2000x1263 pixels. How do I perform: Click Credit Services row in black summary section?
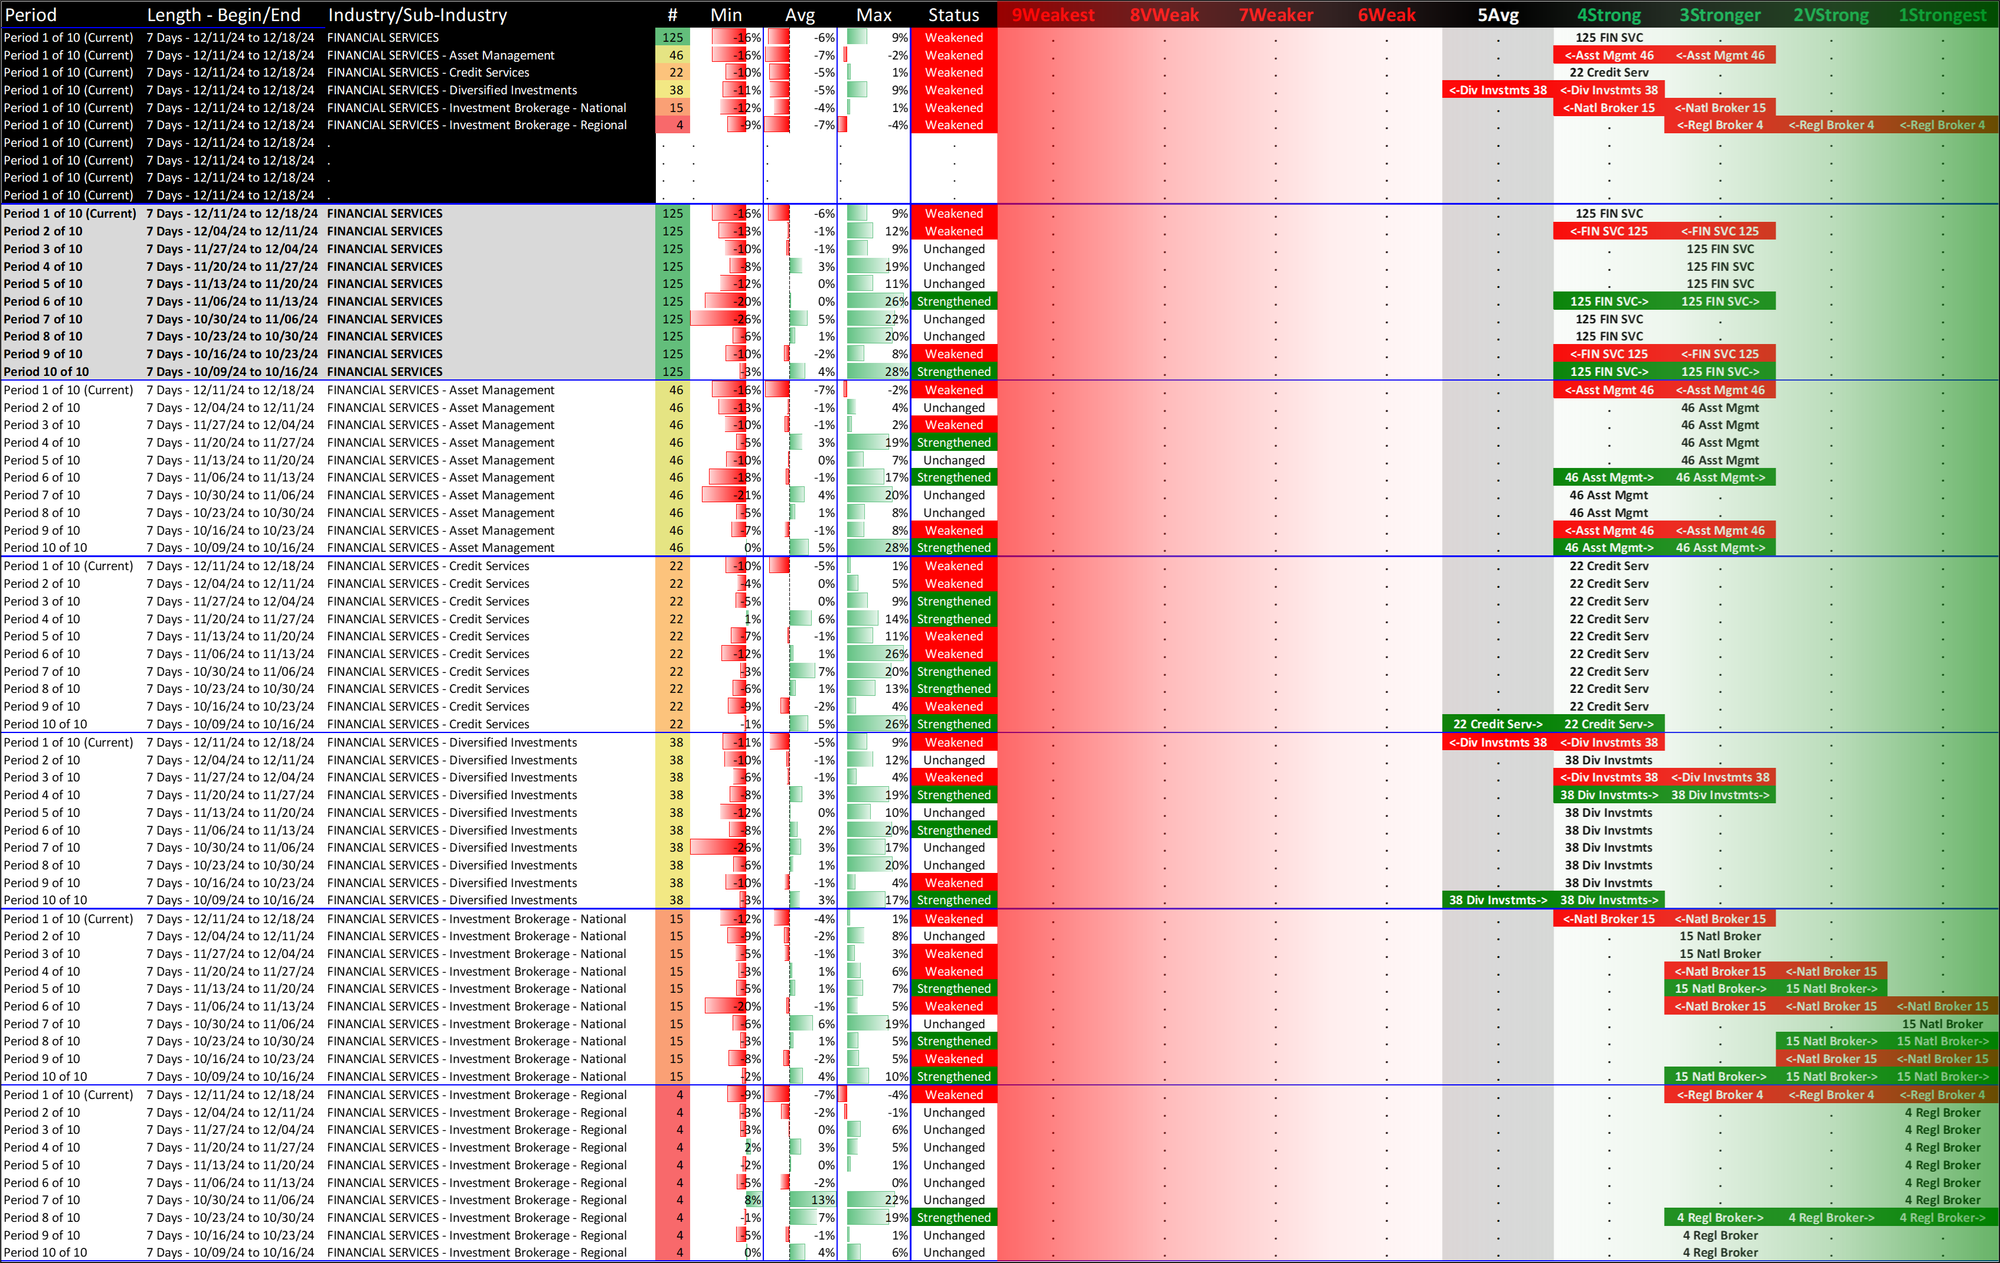pos(428,73)
